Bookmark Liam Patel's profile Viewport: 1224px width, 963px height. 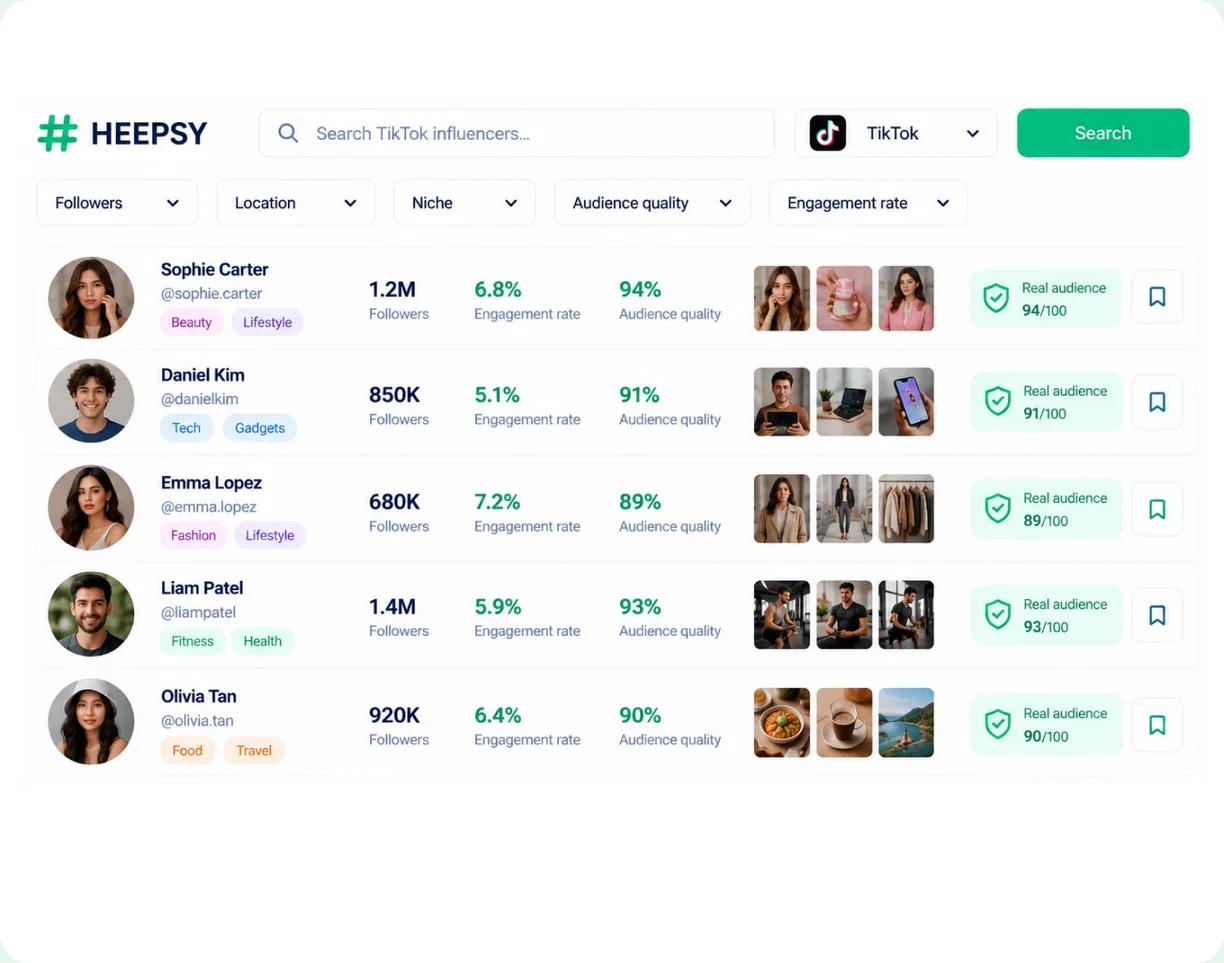coord(1157,615)
